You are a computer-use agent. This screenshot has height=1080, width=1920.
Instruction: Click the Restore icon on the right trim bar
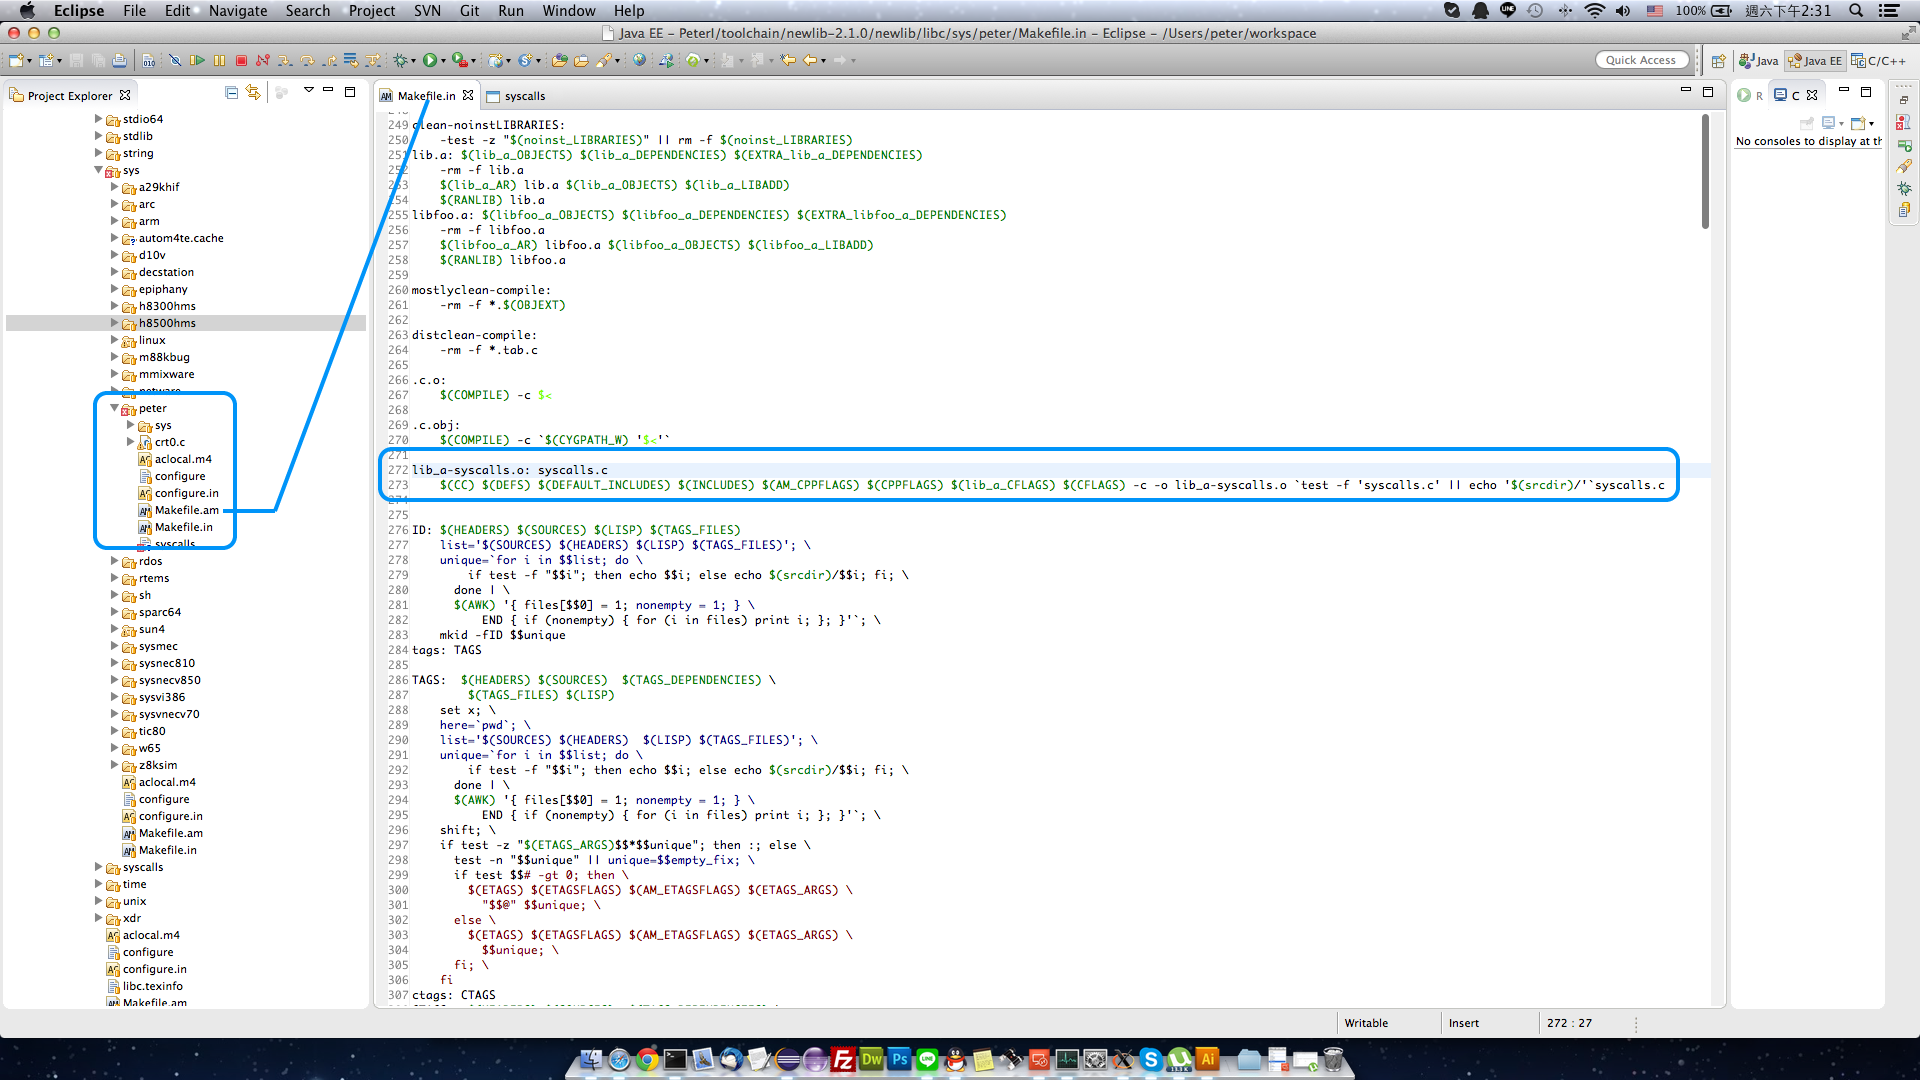click(1904, 99)
